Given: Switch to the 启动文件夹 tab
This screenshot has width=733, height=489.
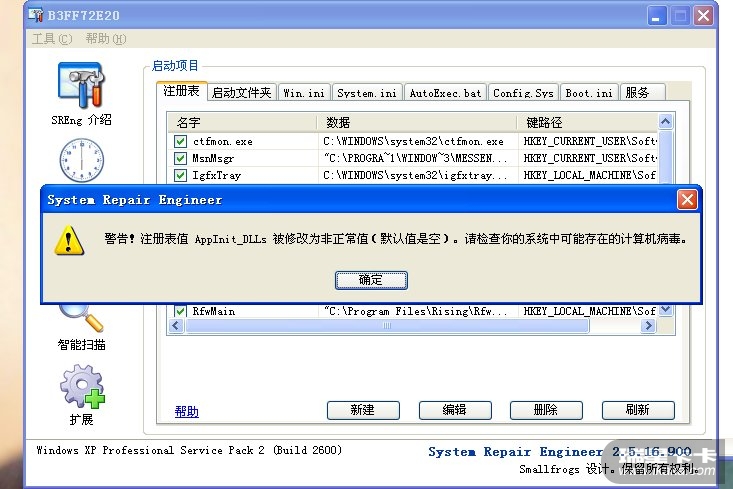Looking at the screenshot, I should (x=242, y=93).
